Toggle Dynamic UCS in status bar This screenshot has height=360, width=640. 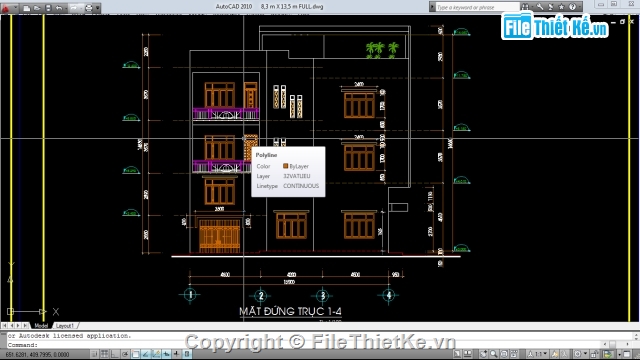(x=156, y=354)
